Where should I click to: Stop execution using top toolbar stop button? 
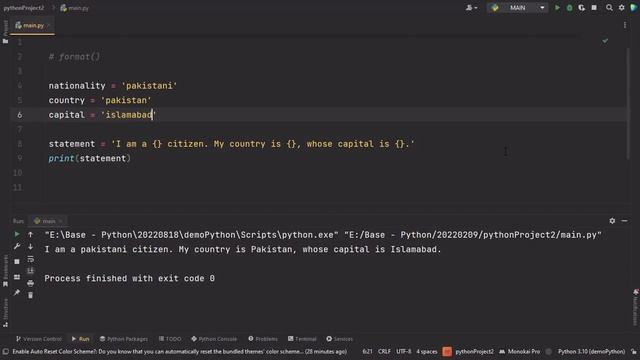(594, 8)
